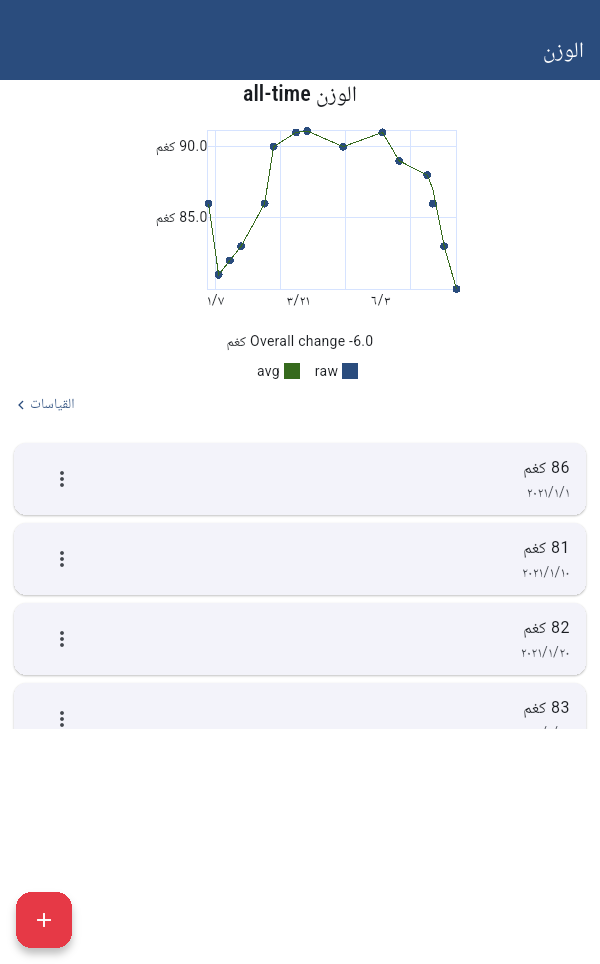The width and height of the screenshot is (600, 964).
Task: Select the 86 kg weight entry card
Action: (300, 479)
